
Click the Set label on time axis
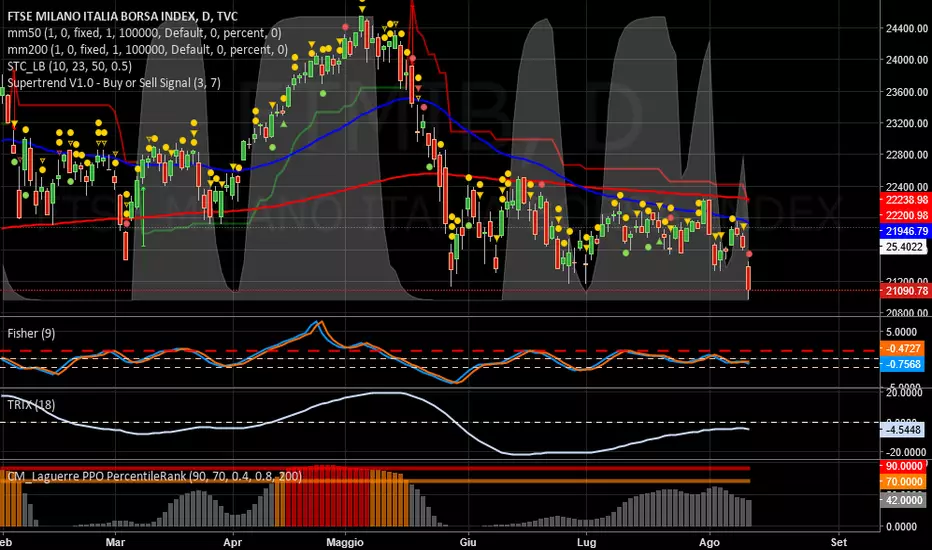click(839, 542)
